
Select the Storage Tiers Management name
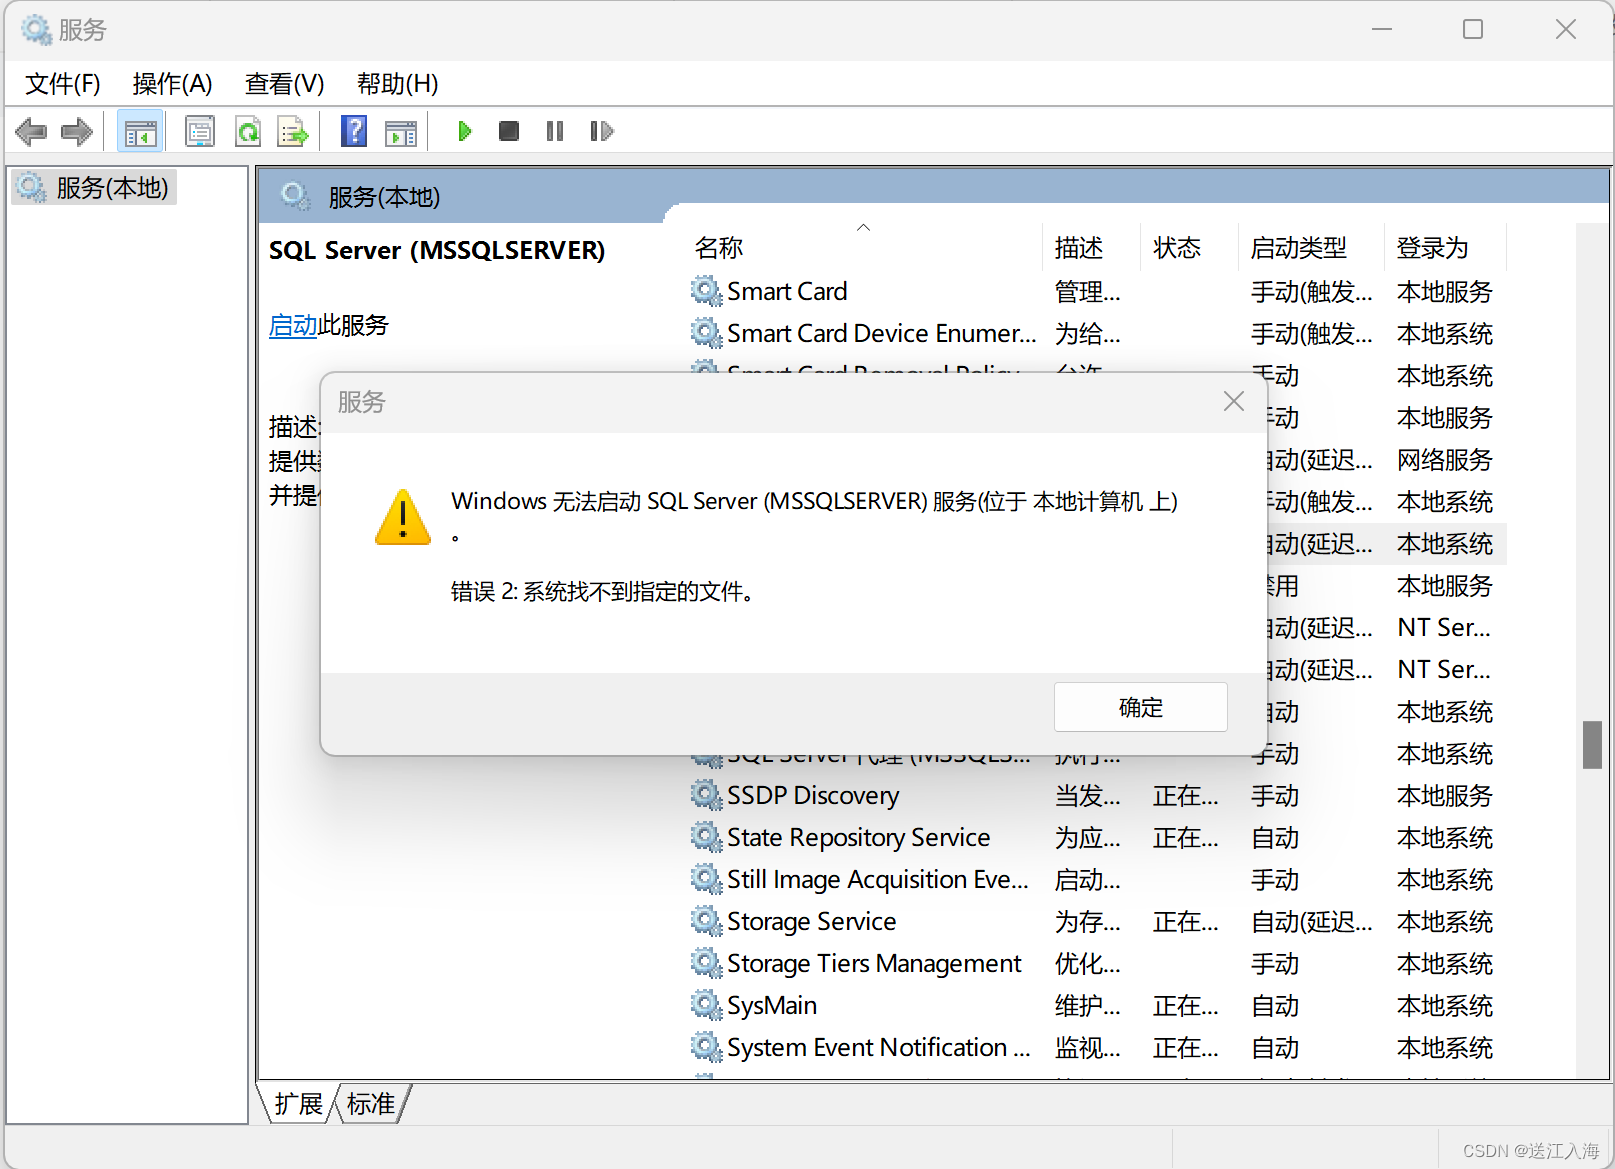[874, 963]
